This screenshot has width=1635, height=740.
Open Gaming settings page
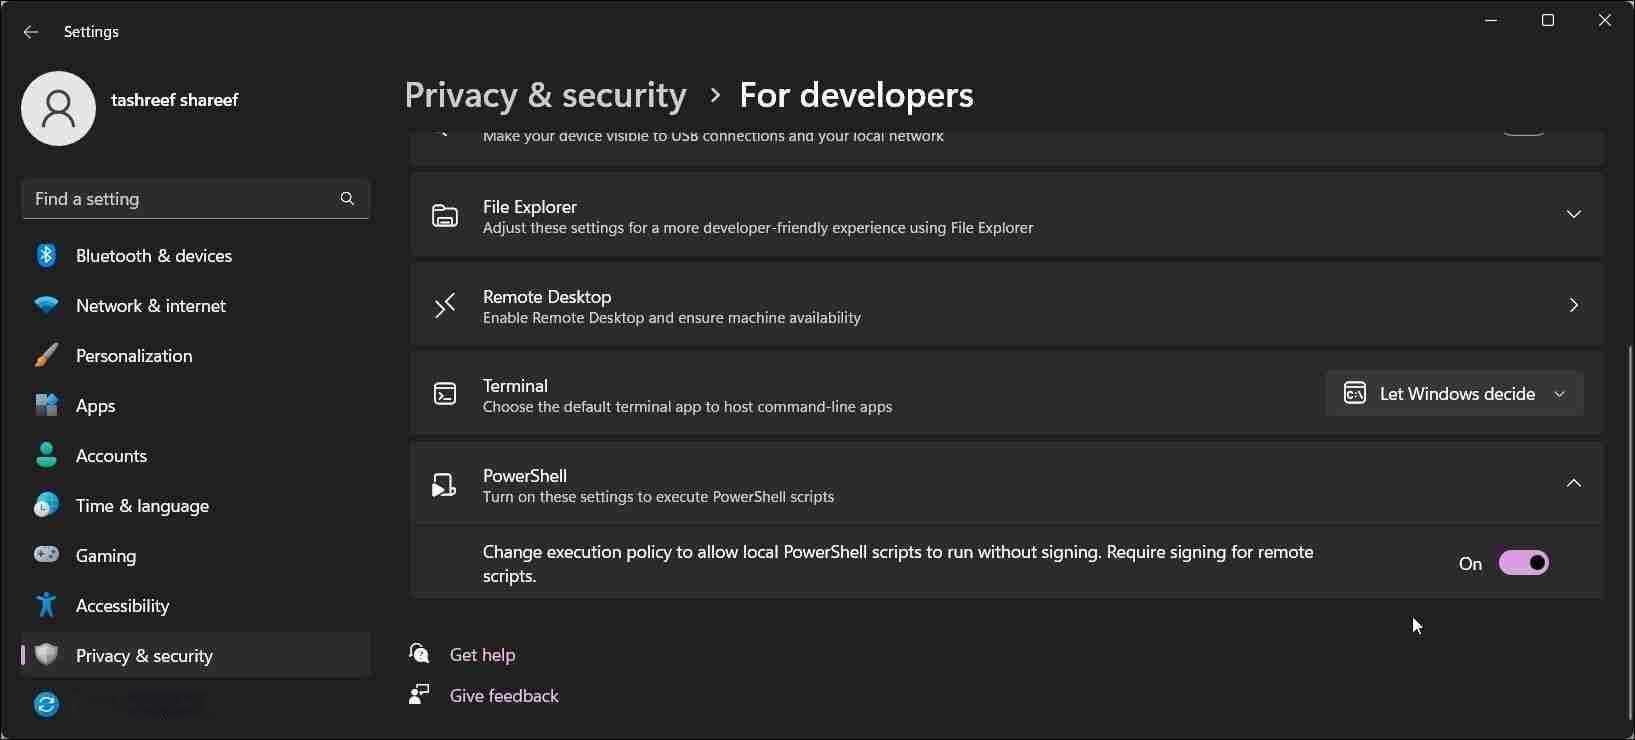tap(196, 555)
